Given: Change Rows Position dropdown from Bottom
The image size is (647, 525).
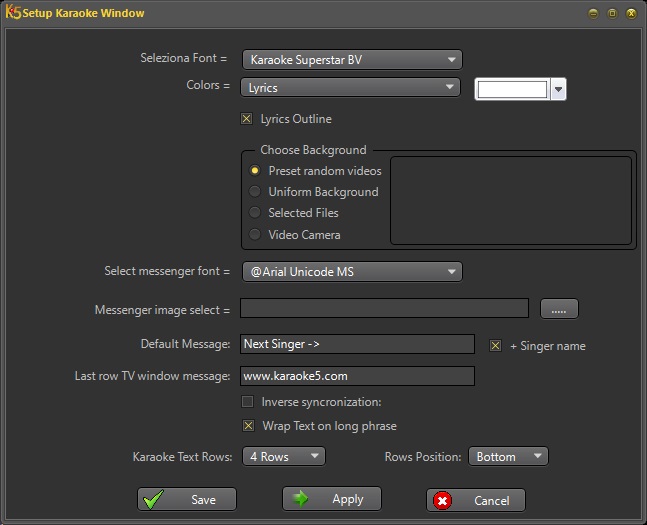Looking at the screenshot, I should 508,457.
